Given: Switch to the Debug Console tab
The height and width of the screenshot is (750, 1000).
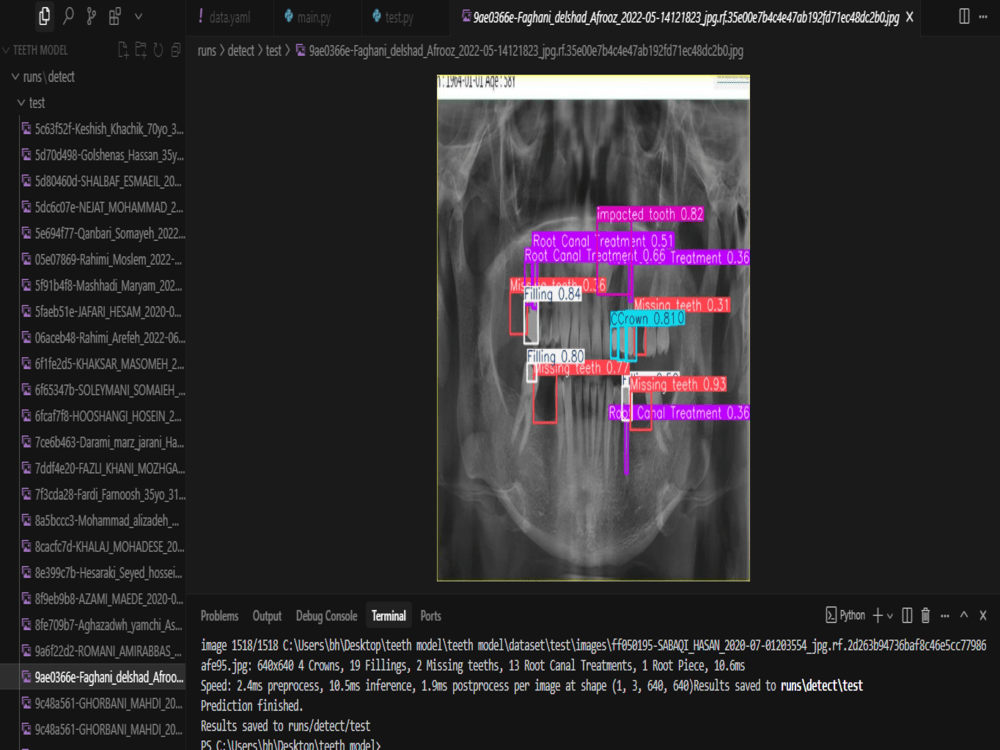Looking at the screenshot, I should point(326,616).
